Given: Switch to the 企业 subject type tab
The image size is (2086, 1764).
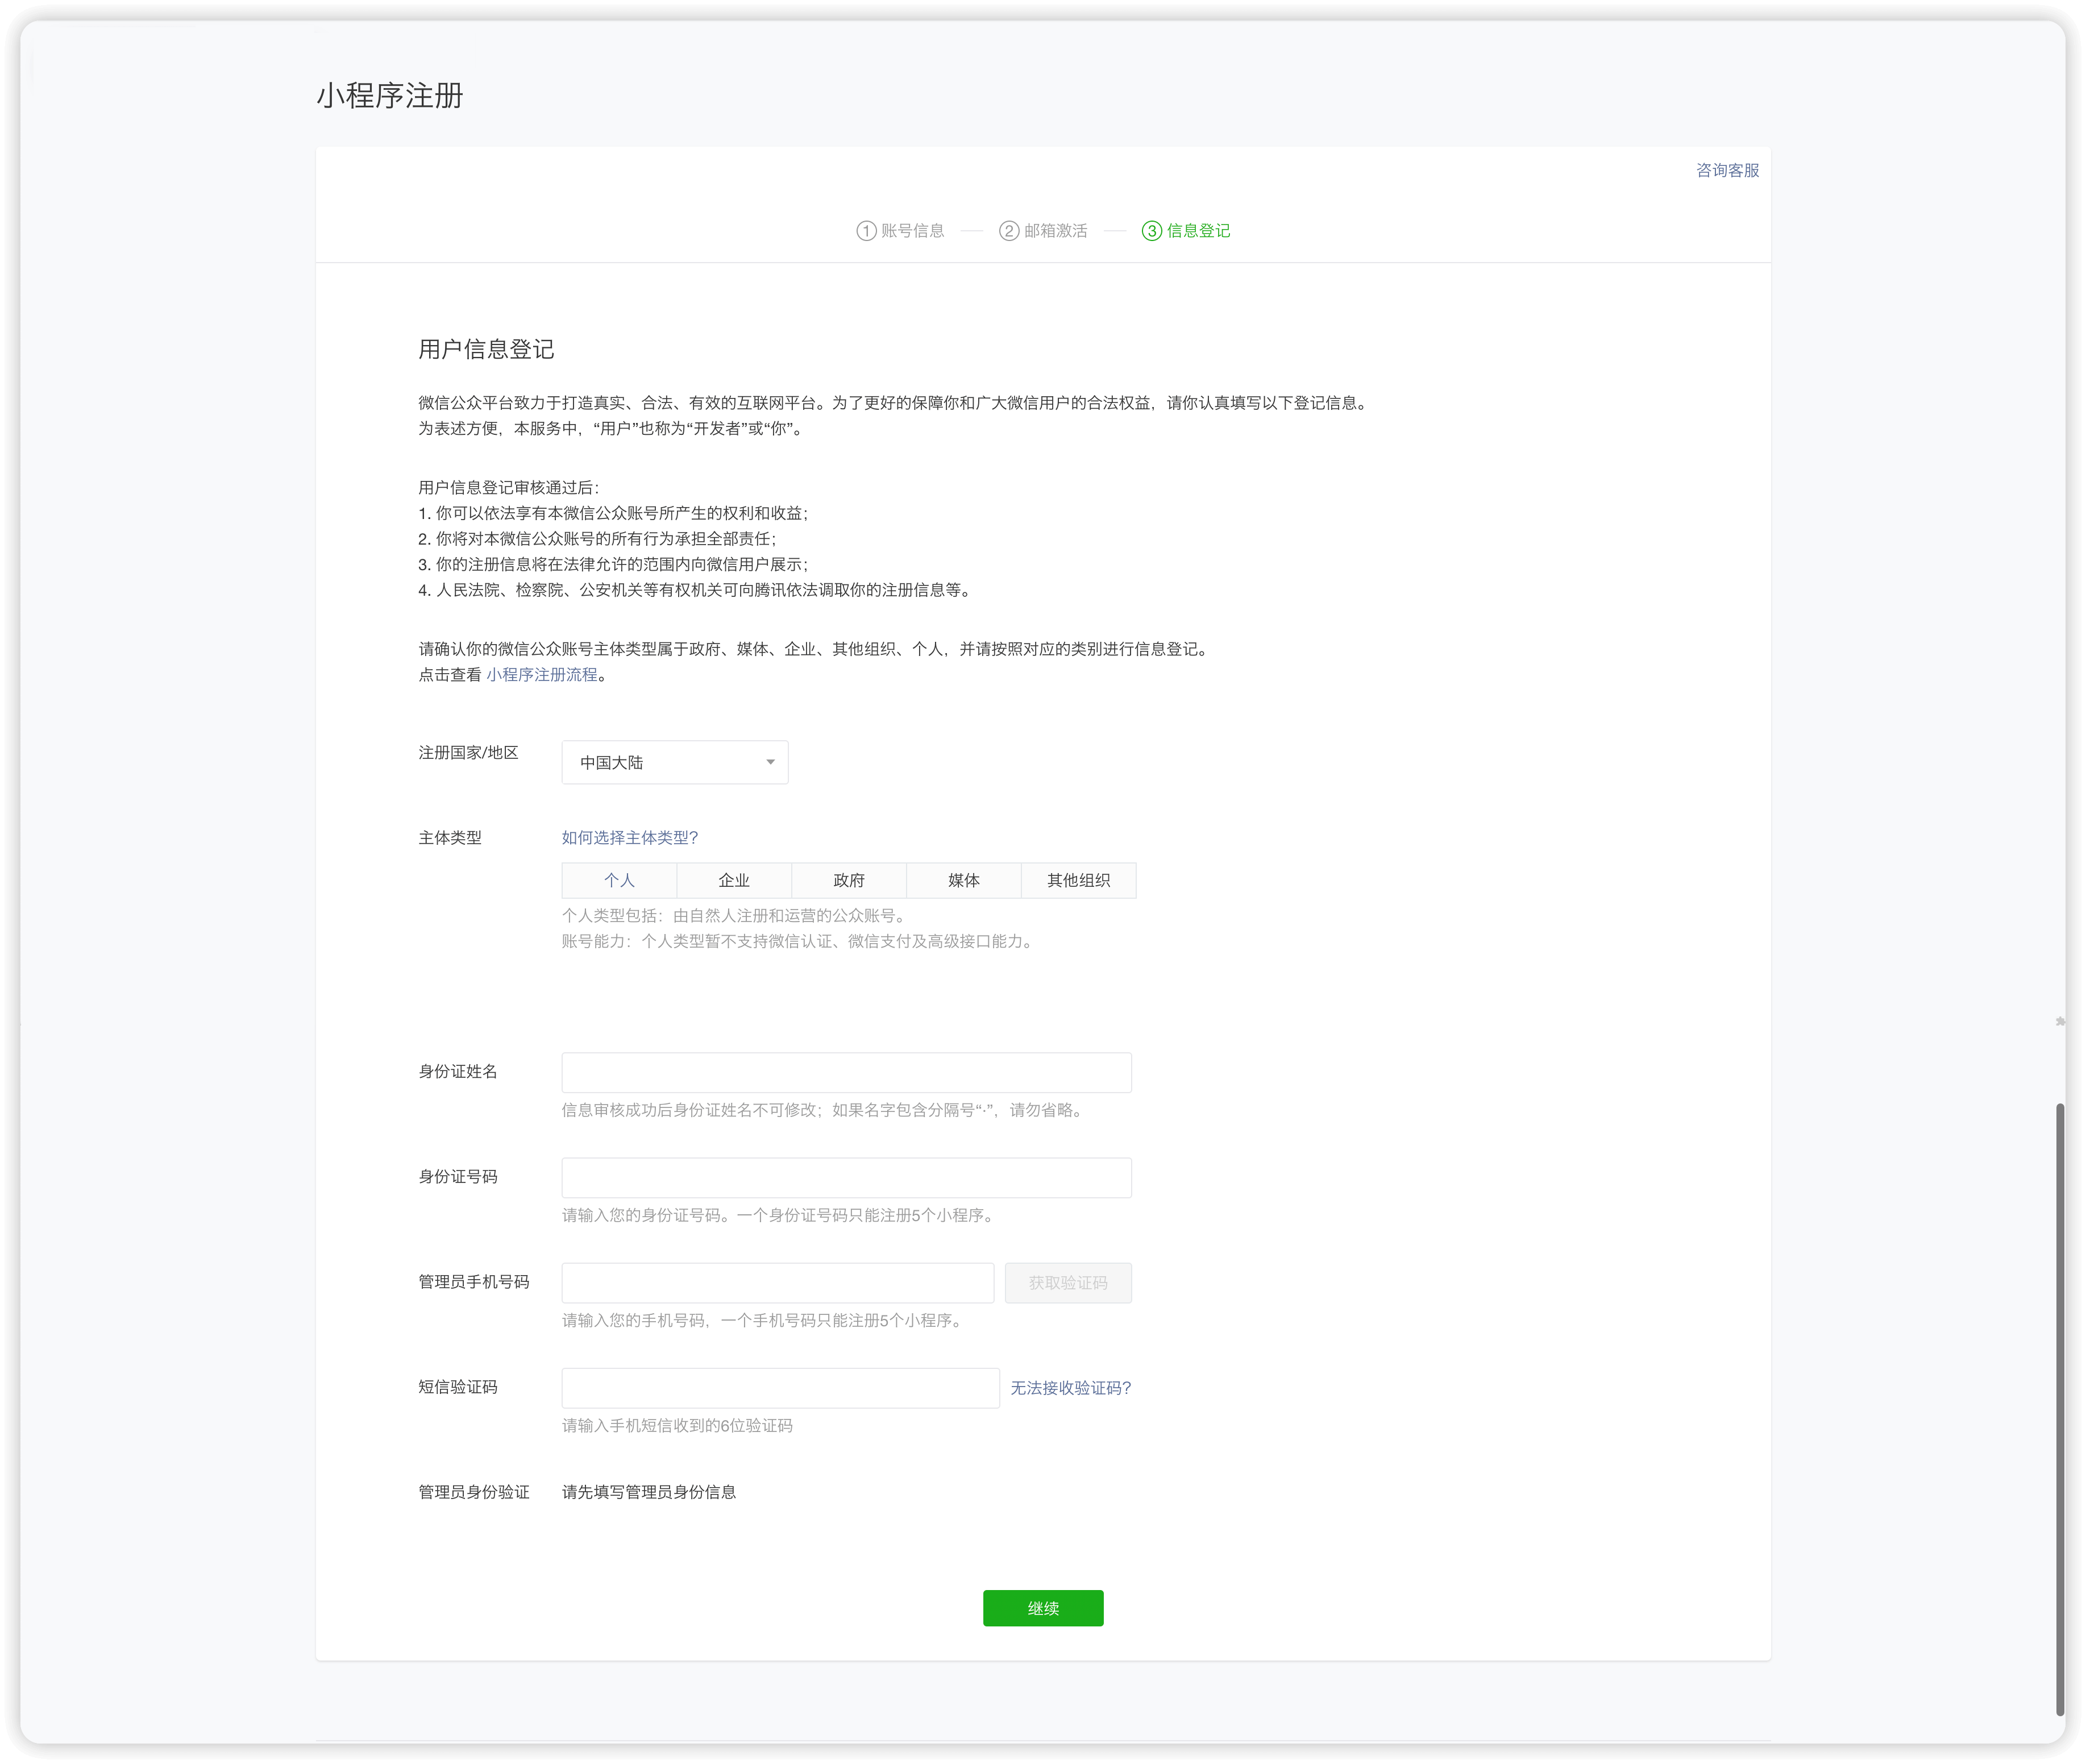Looking at the screenshot, I should point(733,880).
